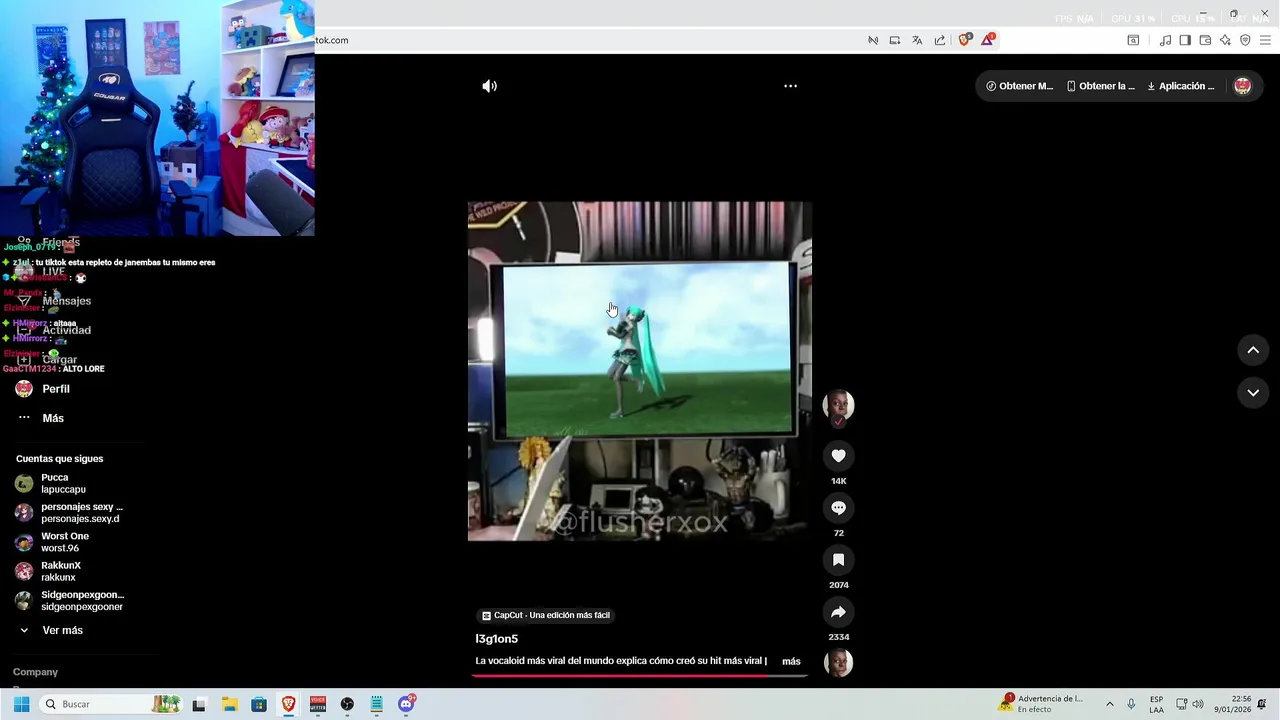Viewport: 1280px width, 720px height.
Task: Click the Cuentas que sigues heading
Action: (x=59, y=459)
